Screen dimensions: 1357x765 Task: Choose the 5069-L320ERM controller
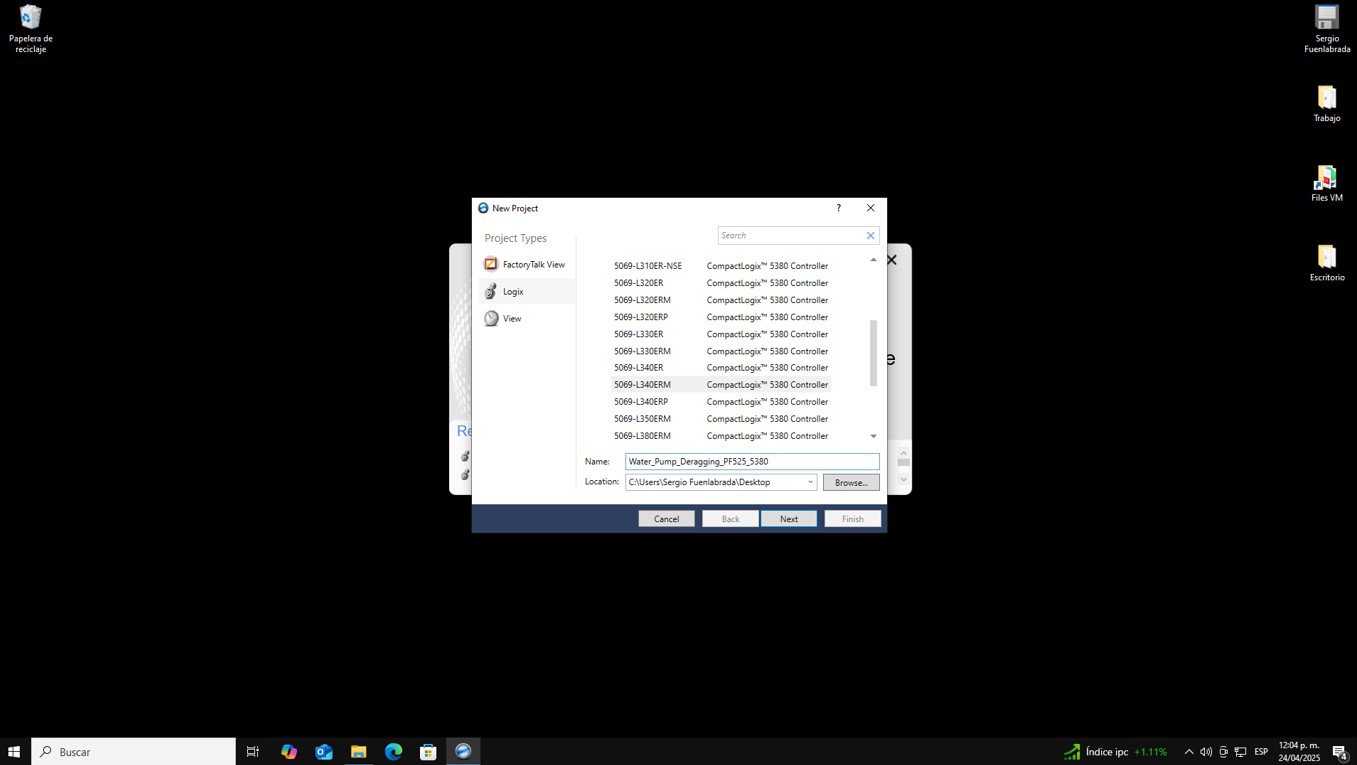click(721, 300)
